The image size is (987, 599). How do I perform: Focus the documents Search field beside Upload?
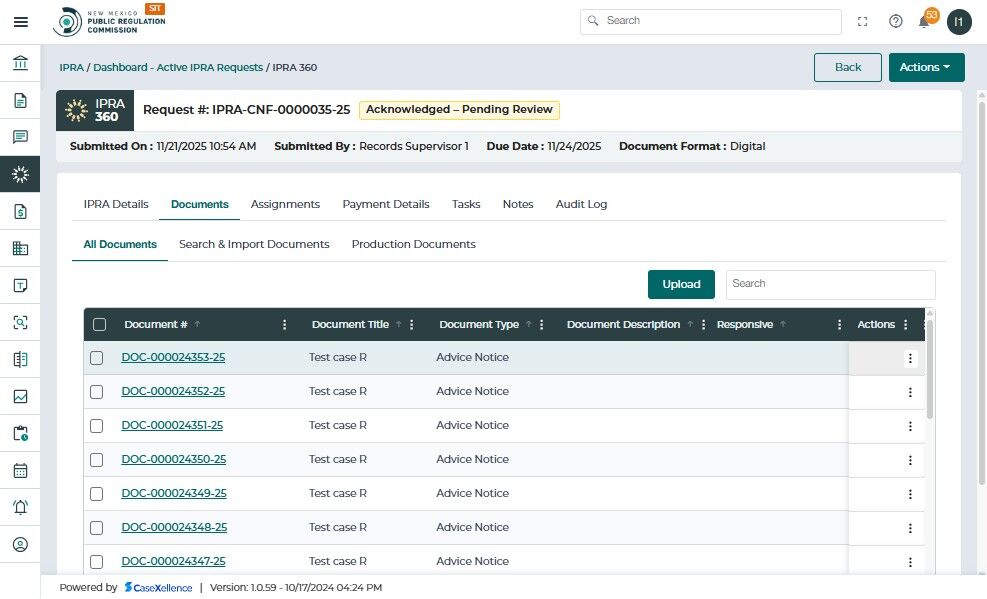[830, 284]
